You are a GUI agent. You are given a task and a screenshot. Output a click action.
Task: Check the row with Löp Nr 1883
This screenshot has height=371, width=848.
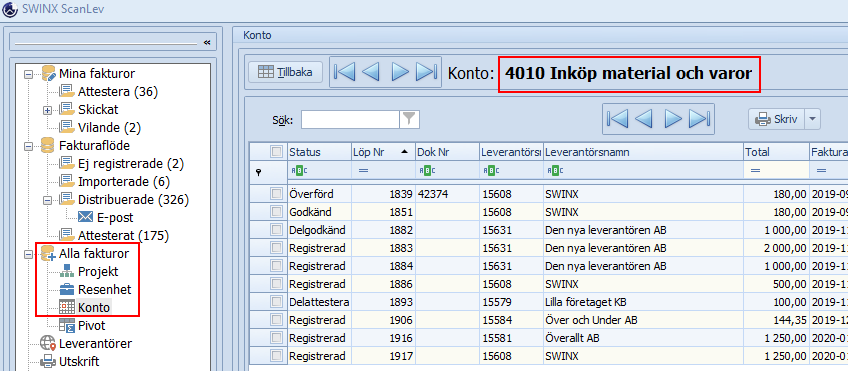point(276,248)
